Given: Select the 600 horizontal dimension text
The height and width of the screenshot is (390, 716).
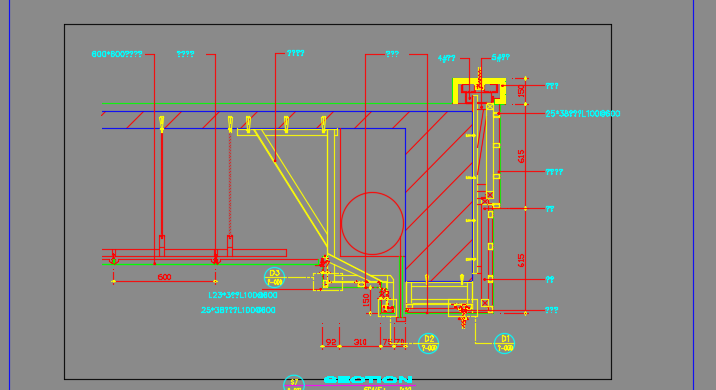Looking at the screenshot, I should [x=164, y=277].
